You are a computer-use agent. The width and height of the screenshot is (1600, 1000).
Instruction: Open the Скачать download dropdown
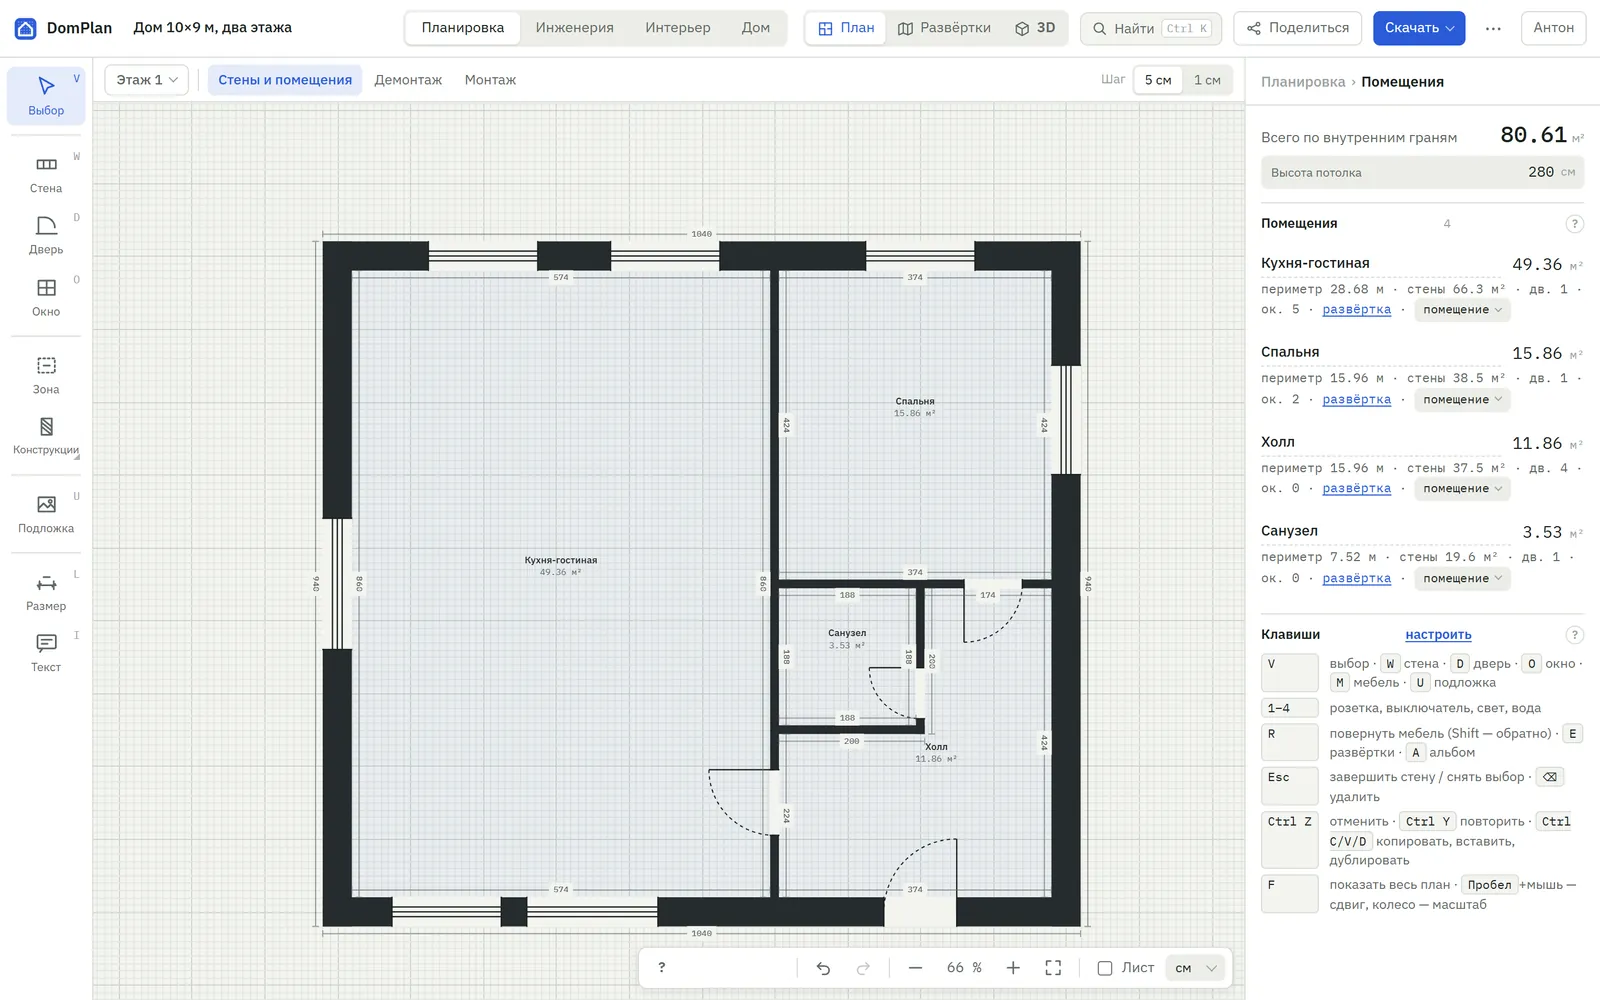point(1419,28)
